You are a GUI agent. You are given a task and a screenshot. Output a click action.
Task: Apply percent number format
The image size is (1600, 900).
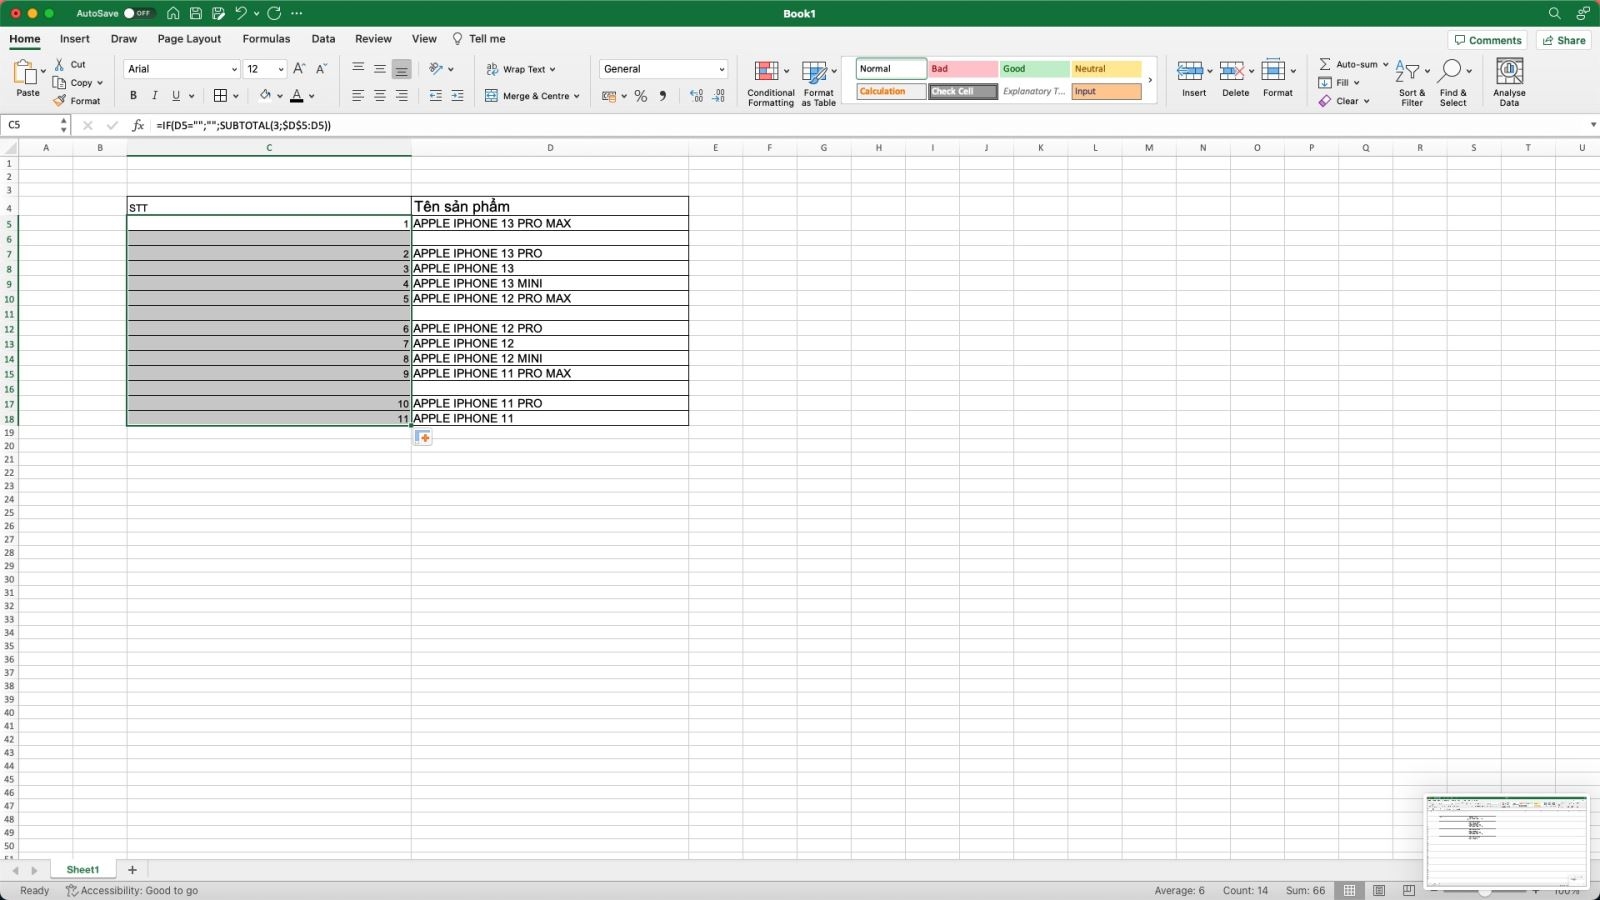pyautogui.click(x=639, y=95)
